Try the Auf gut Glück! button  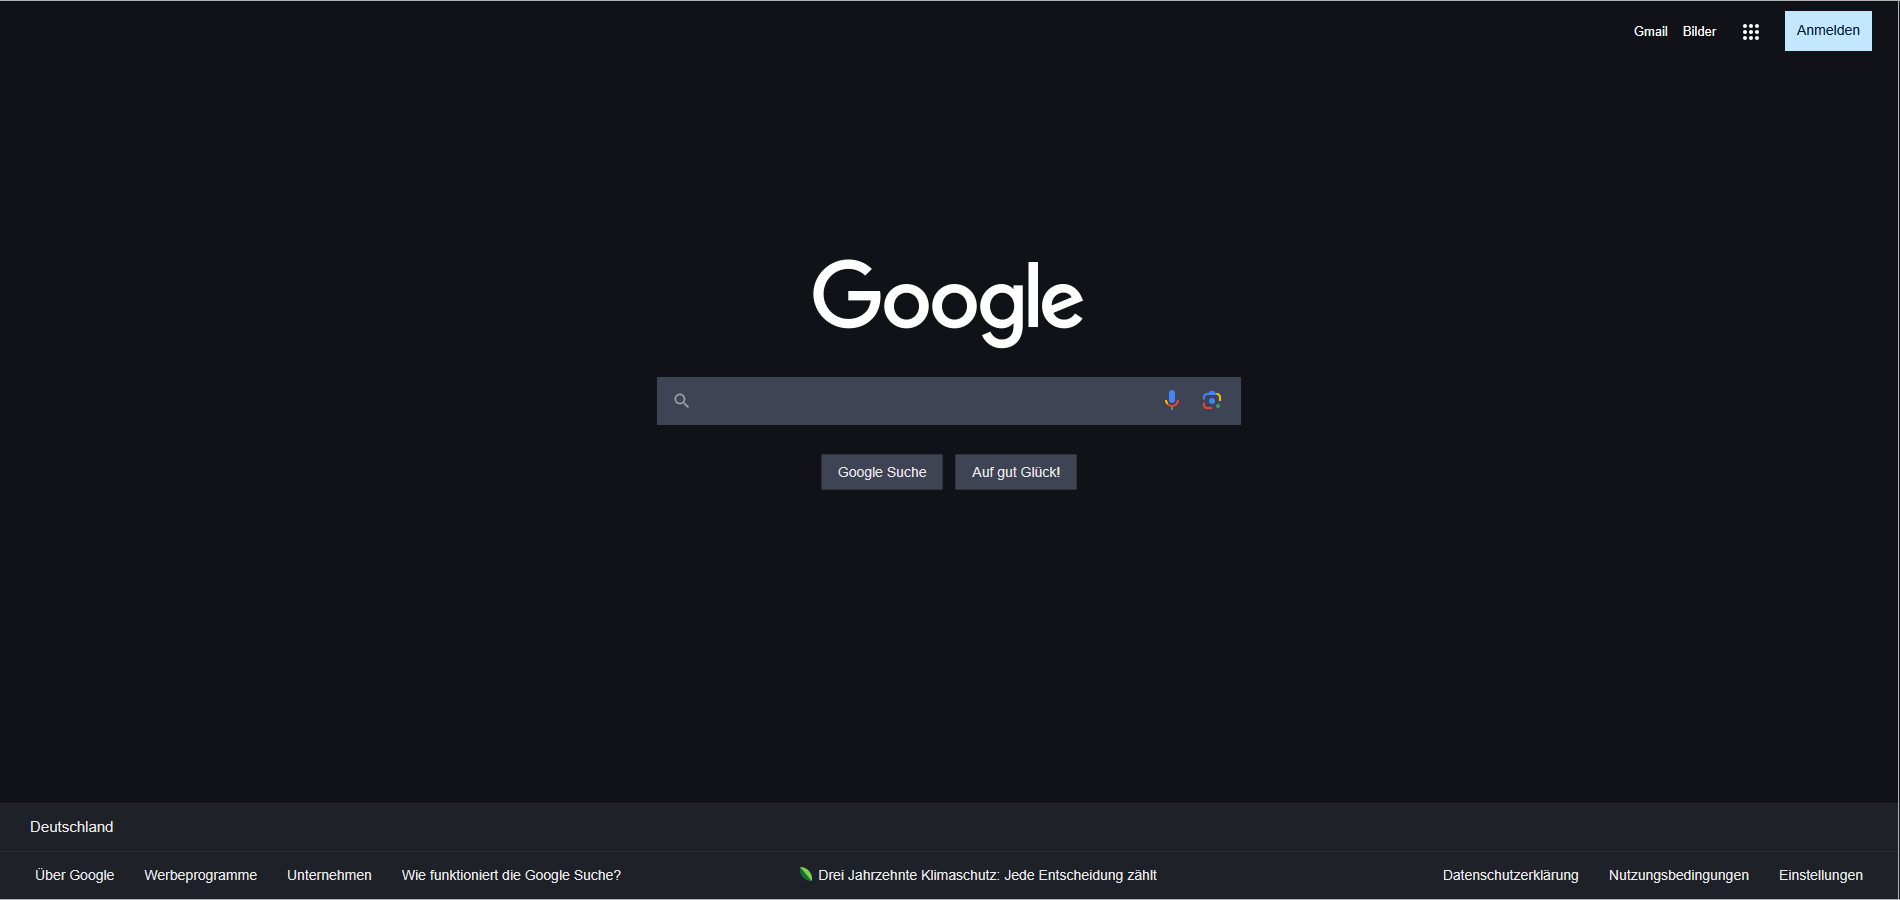point(1016,472)
